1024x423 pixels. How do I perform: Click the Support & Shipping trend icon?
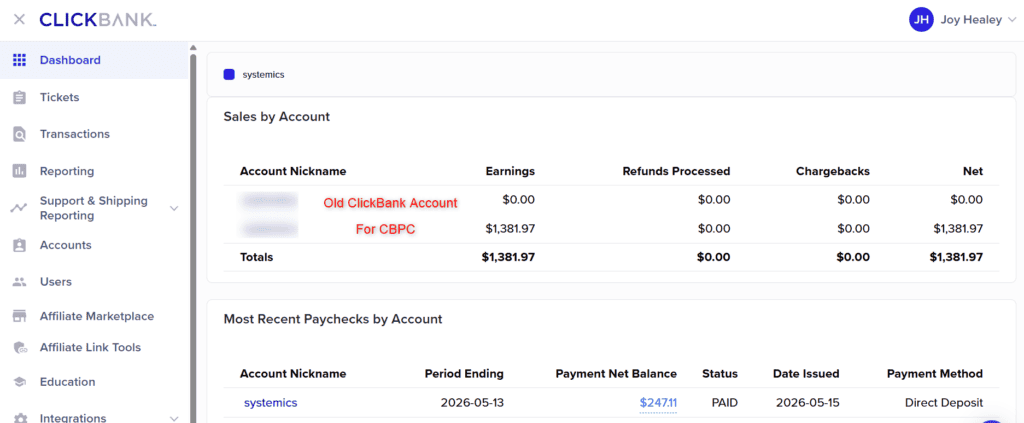click(20, 208)
